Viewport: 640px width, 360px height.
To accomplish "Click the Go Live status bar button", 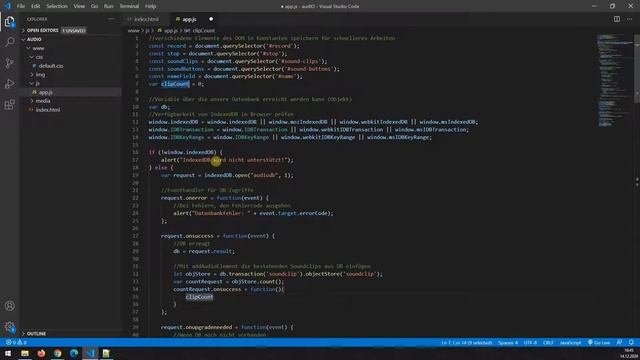I will 599,342.
